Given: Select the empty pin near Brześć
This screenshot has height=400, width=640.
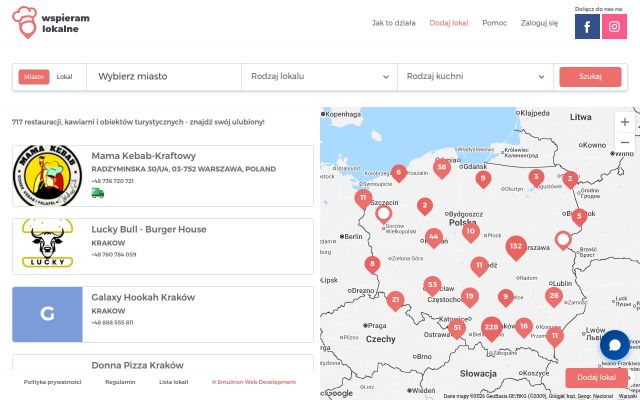Looking at the screenshot, I should tap(563, 240).
